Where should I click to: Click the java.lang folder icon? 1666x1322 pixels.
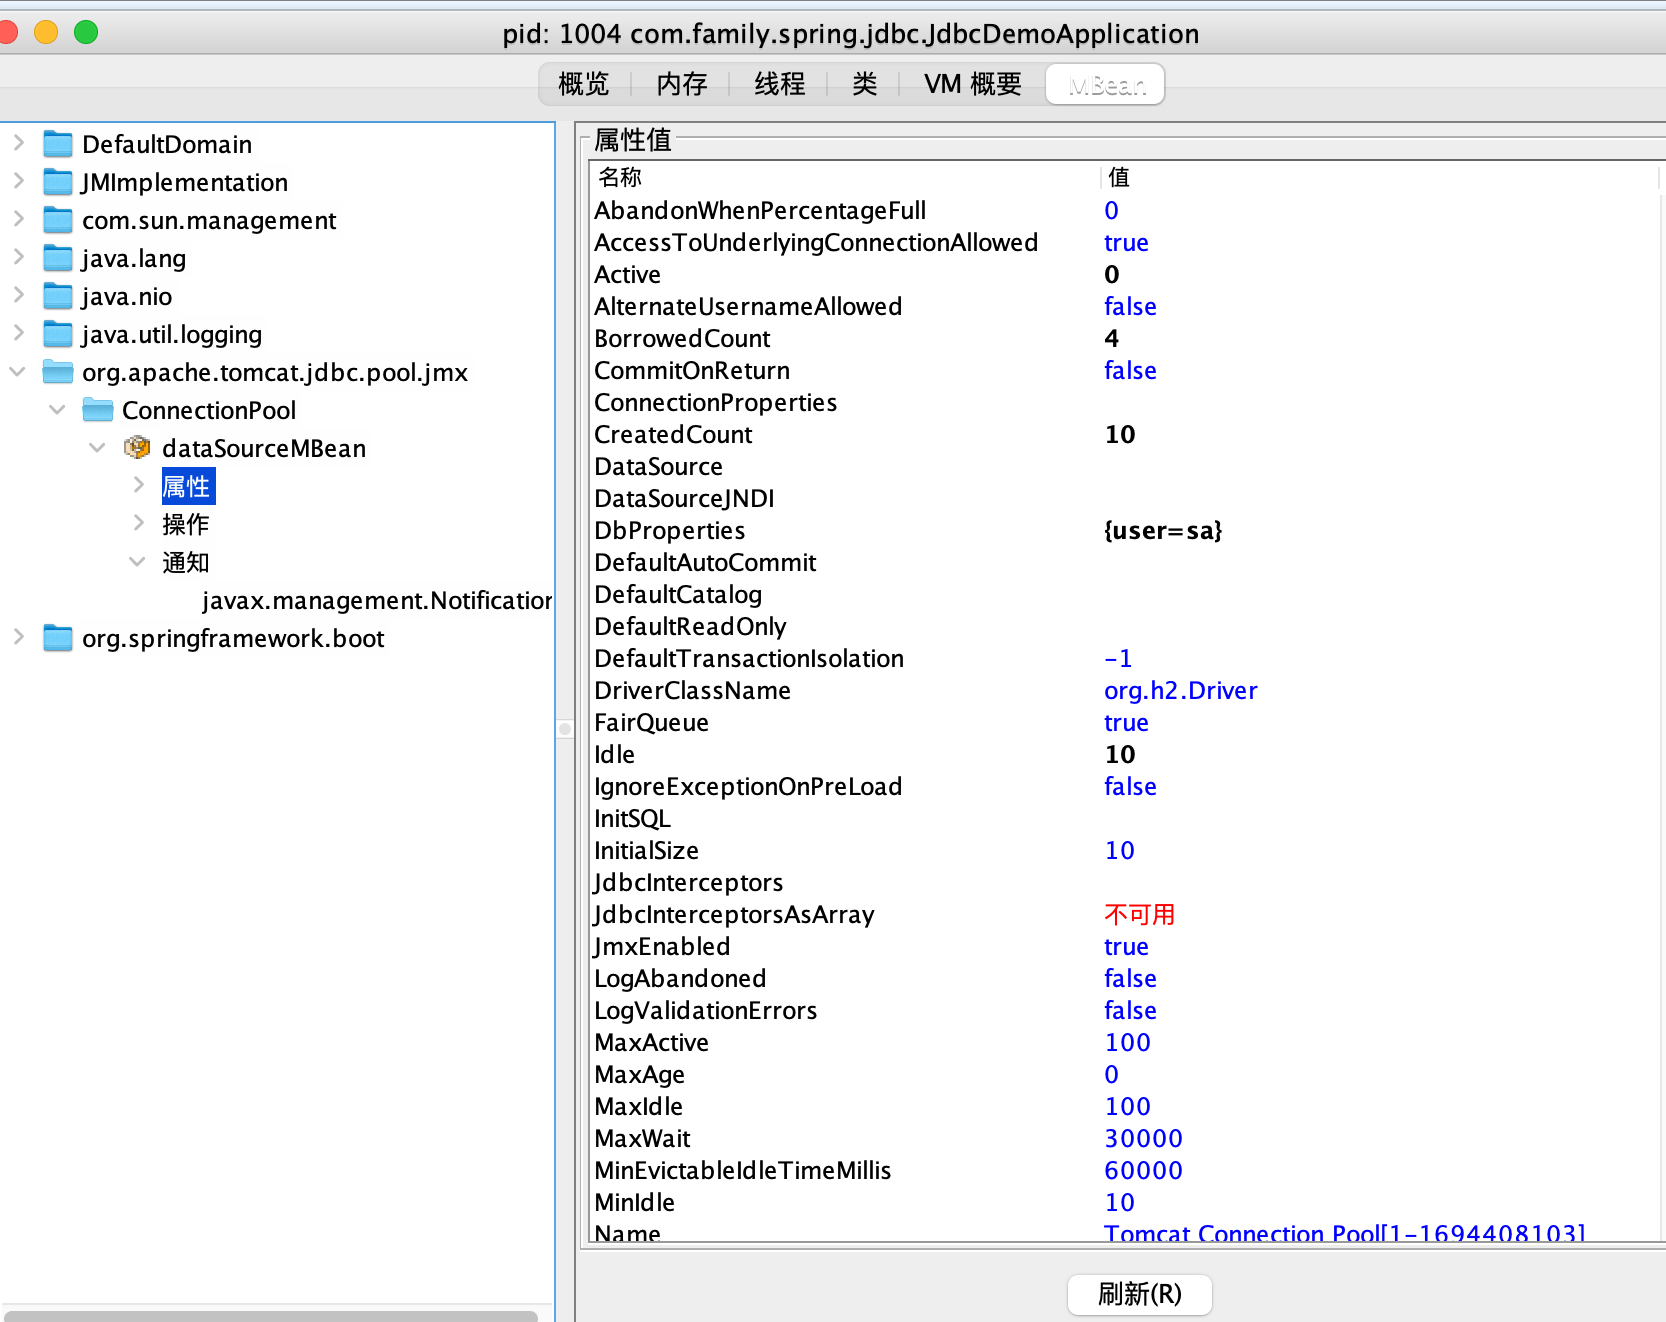pos(58,258)
